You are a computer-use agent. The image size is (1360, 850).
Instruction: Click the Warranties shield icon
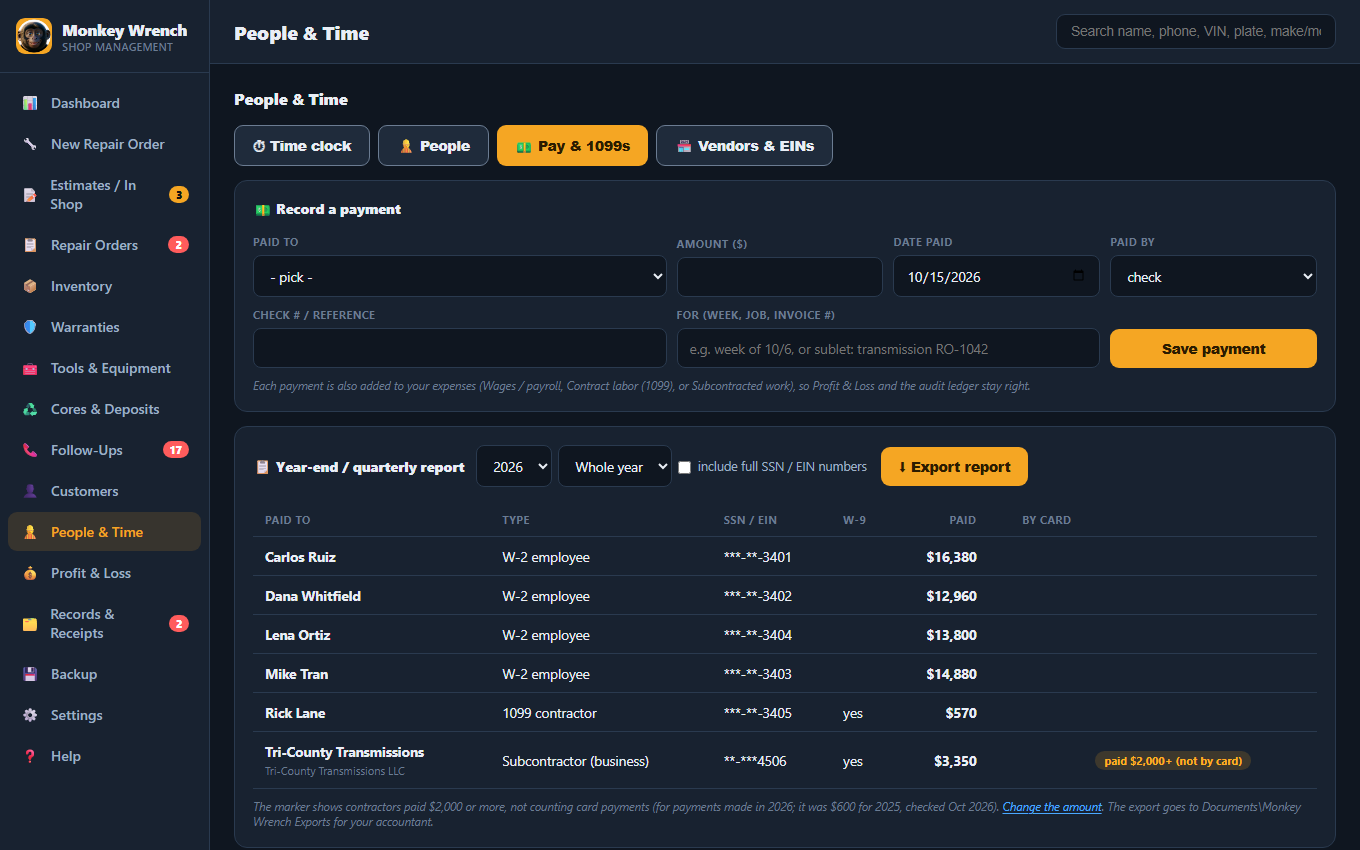tap(30, 327)
